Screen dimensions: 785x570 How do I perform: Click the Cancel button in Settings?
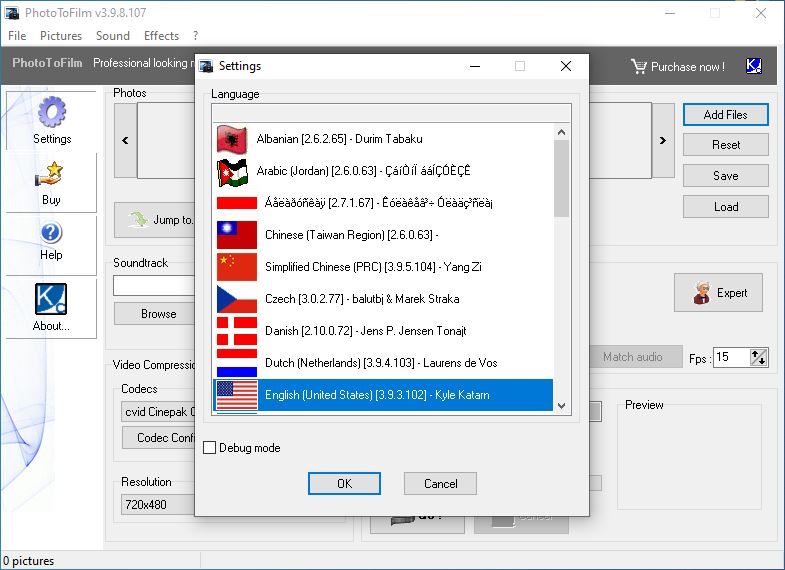441,483
